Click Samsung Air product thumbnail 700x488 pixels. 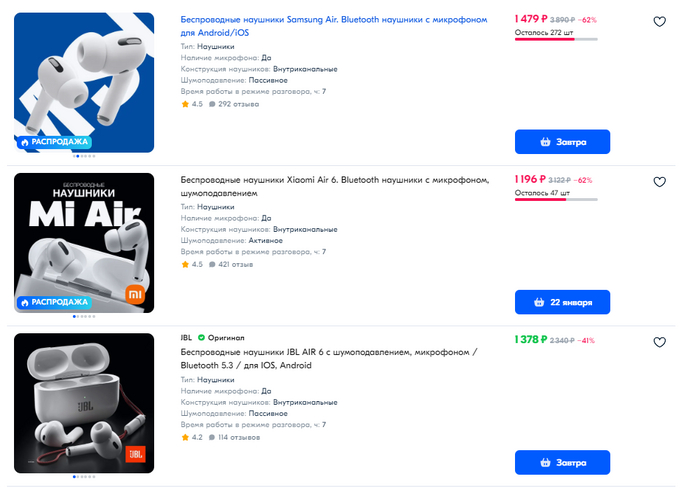coord(84,83)
